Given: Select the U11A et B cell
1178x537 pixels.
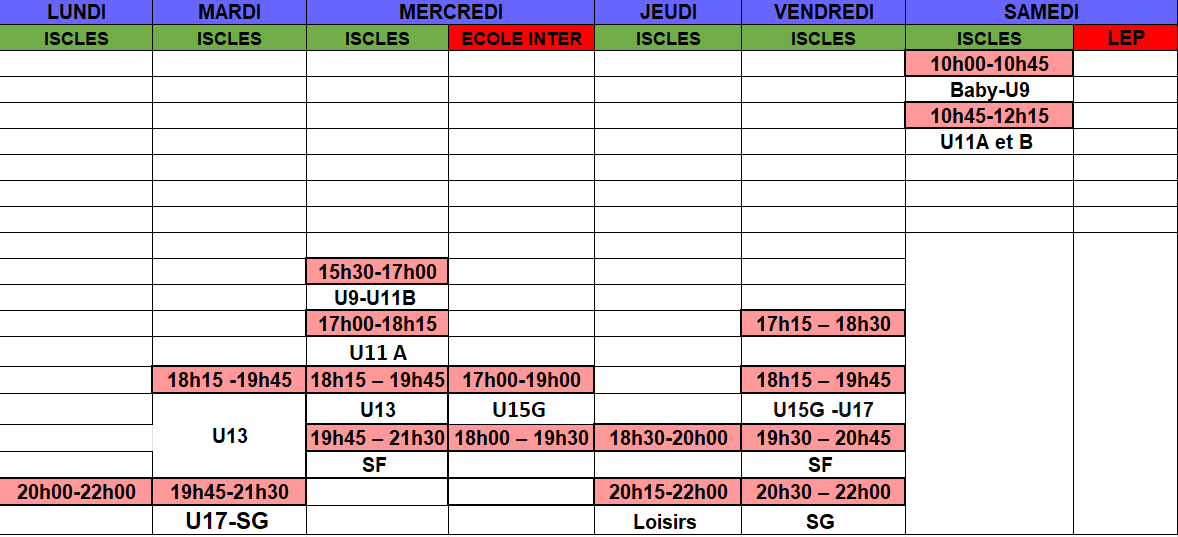Looking at the screenshot, I should point(989,141).
